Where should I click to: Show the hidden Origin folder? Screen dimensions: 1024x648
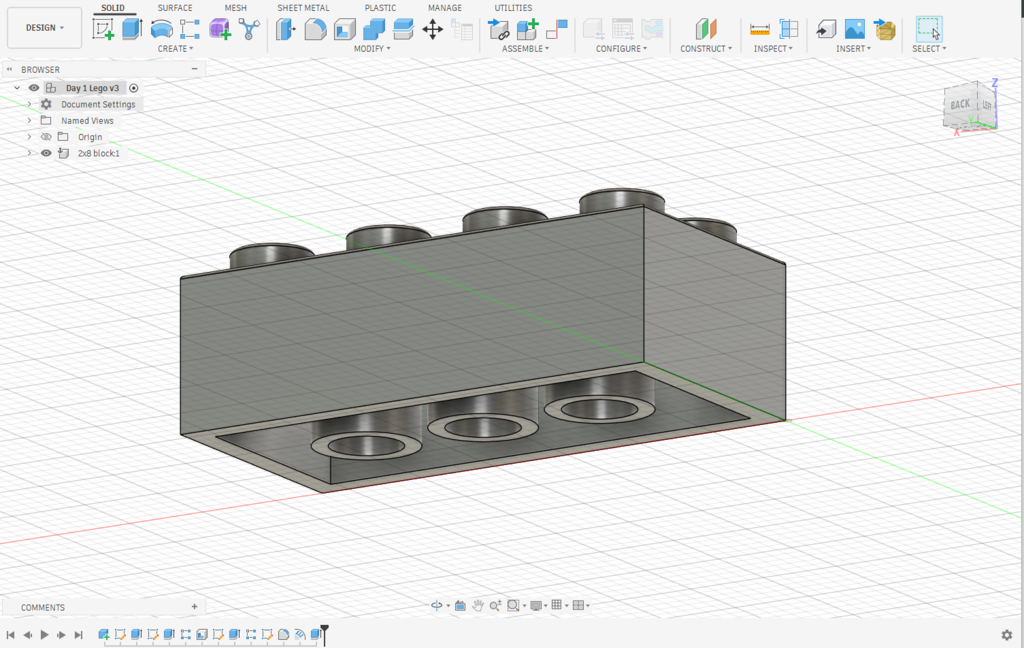[46, 137]
